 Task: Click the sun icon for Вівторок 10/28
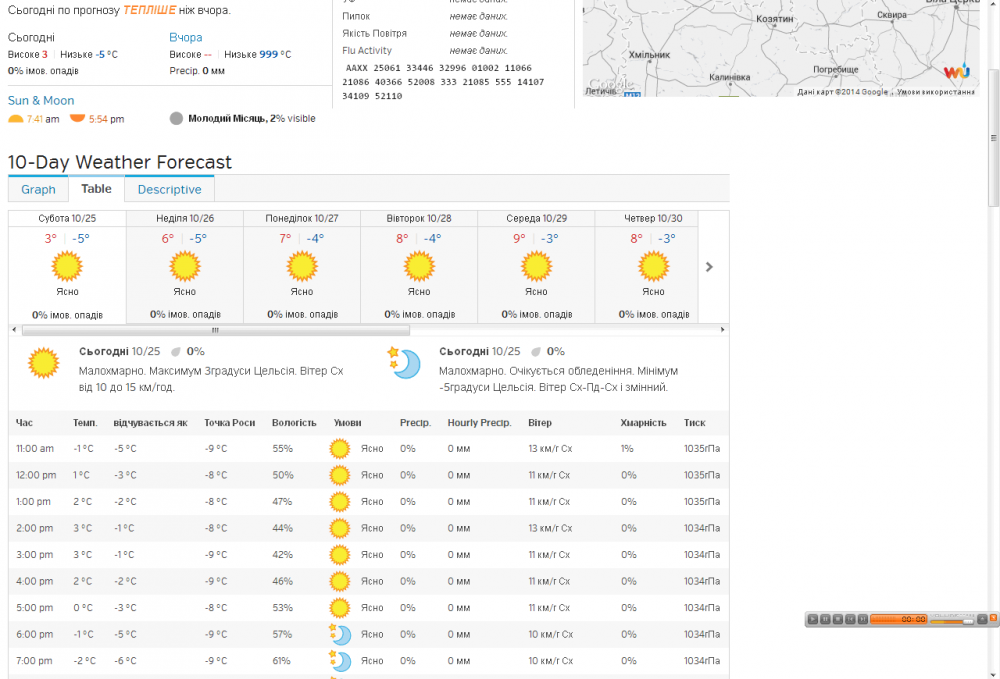point(419,266)
